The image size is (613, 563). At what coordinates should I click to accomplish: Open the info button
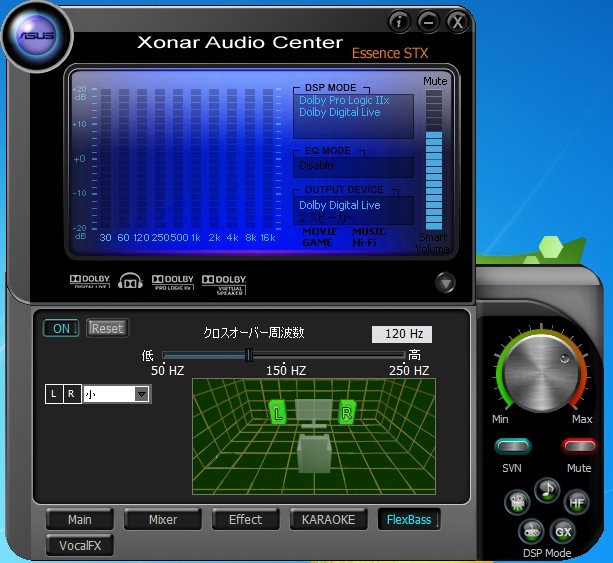[x=399, y=22]
